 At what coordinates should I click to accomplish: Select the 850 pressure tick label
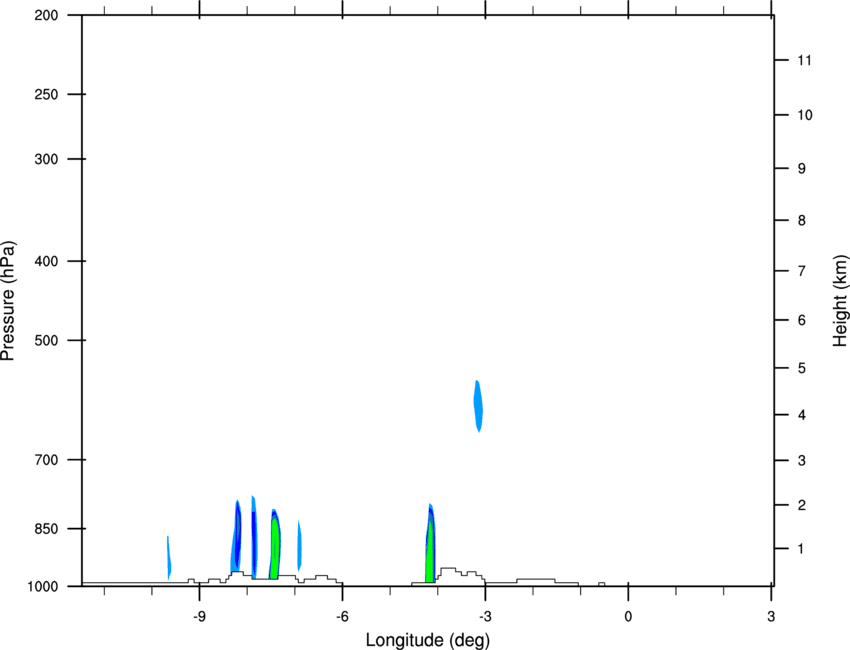pos(46,529)
